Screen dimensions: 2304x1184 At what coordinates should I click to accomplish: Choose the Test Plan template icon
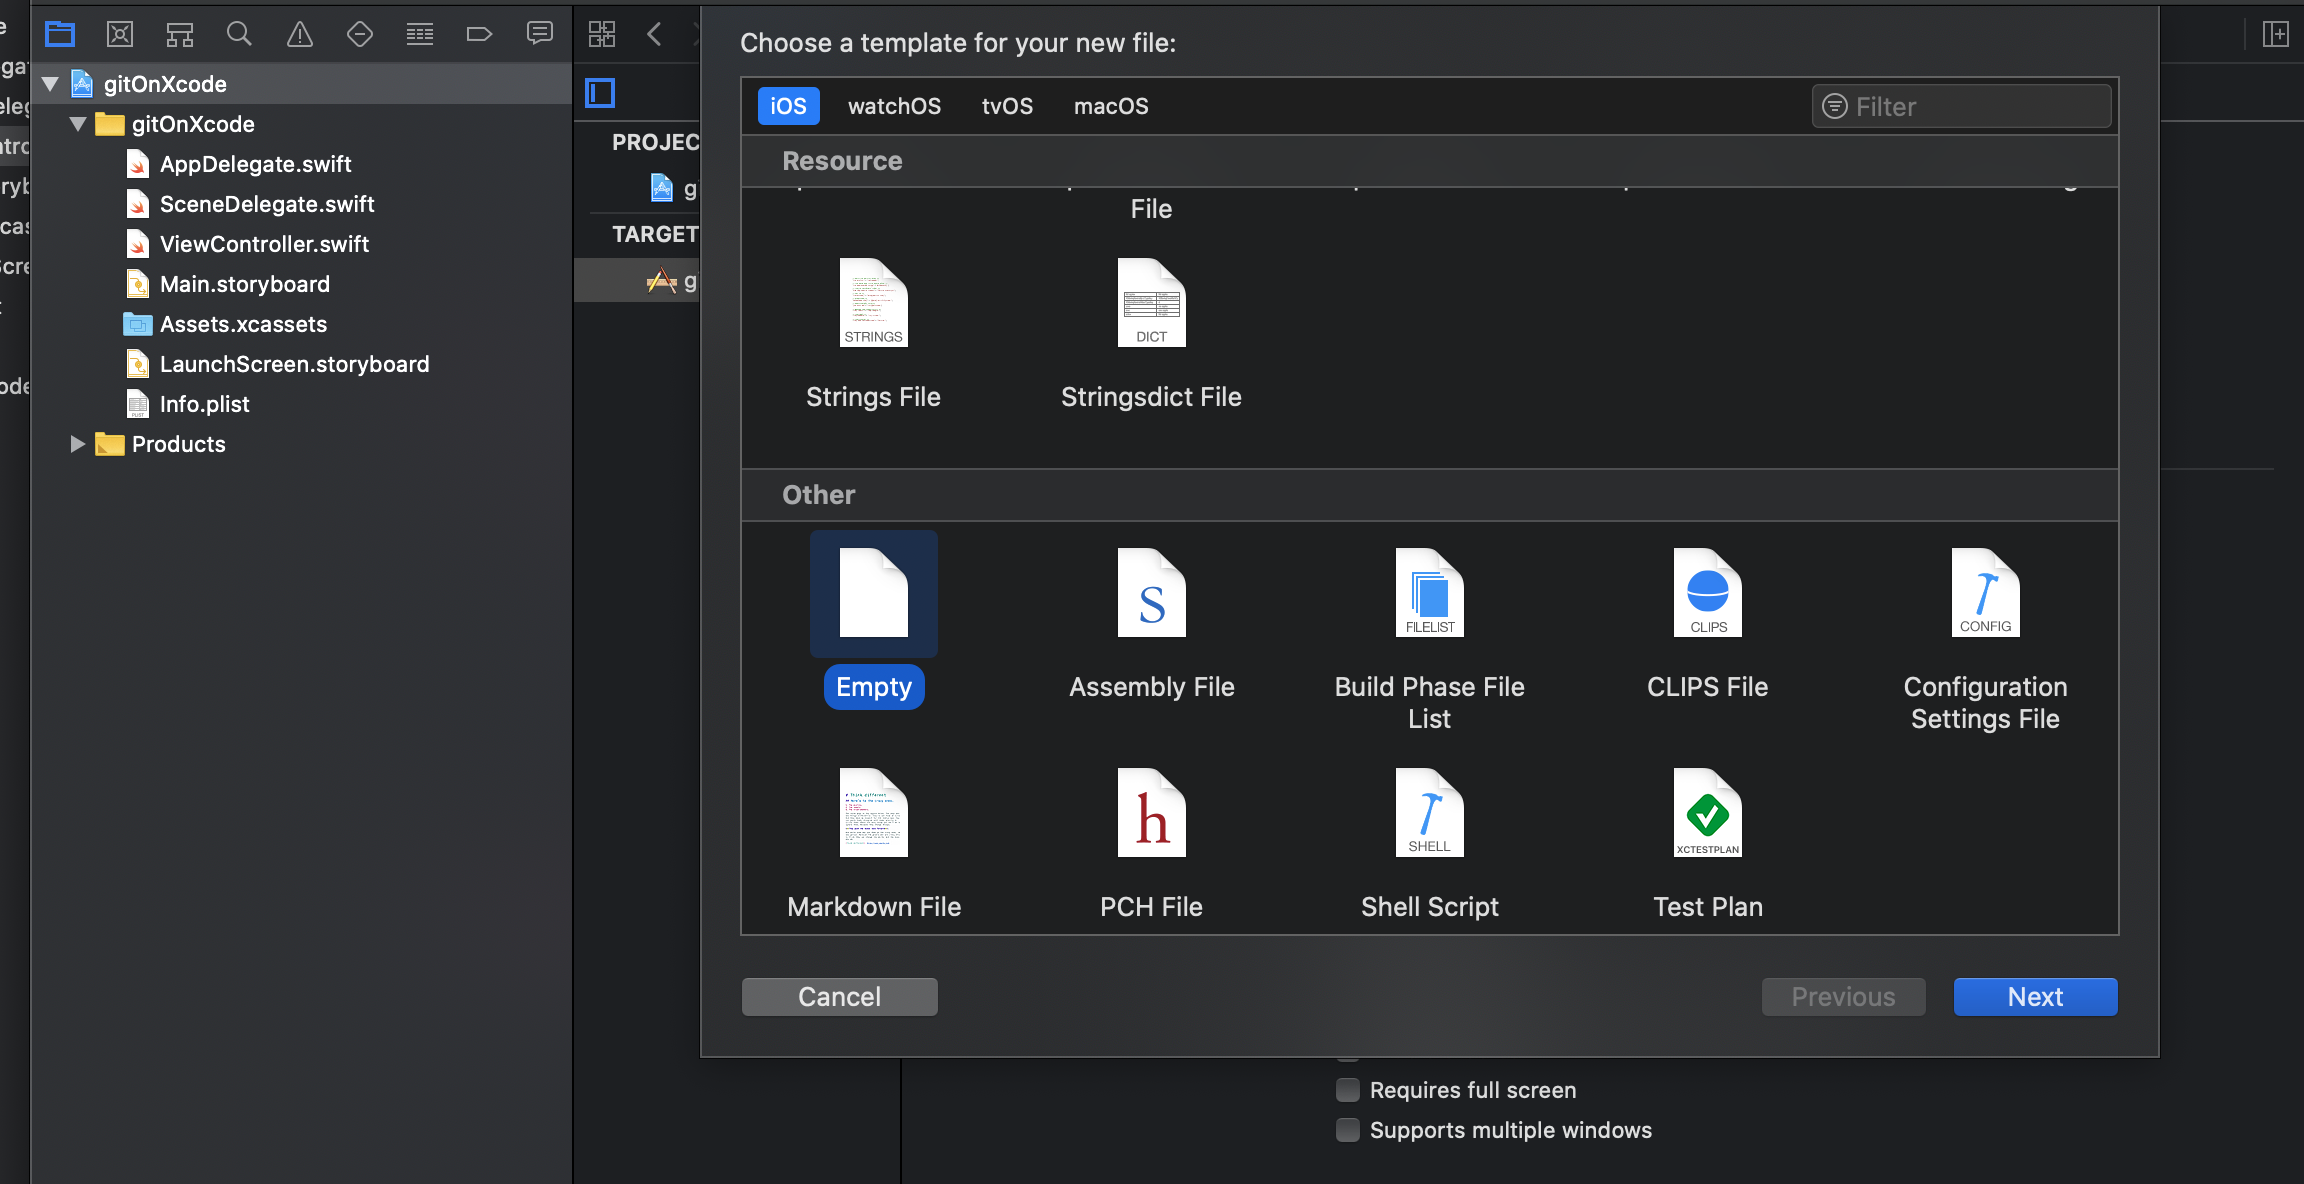1707,813
